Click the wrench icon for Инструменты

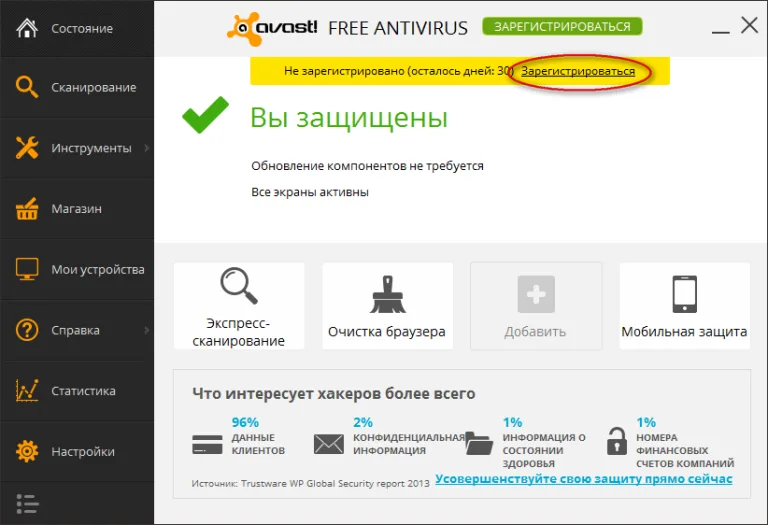tap(27, 147)
